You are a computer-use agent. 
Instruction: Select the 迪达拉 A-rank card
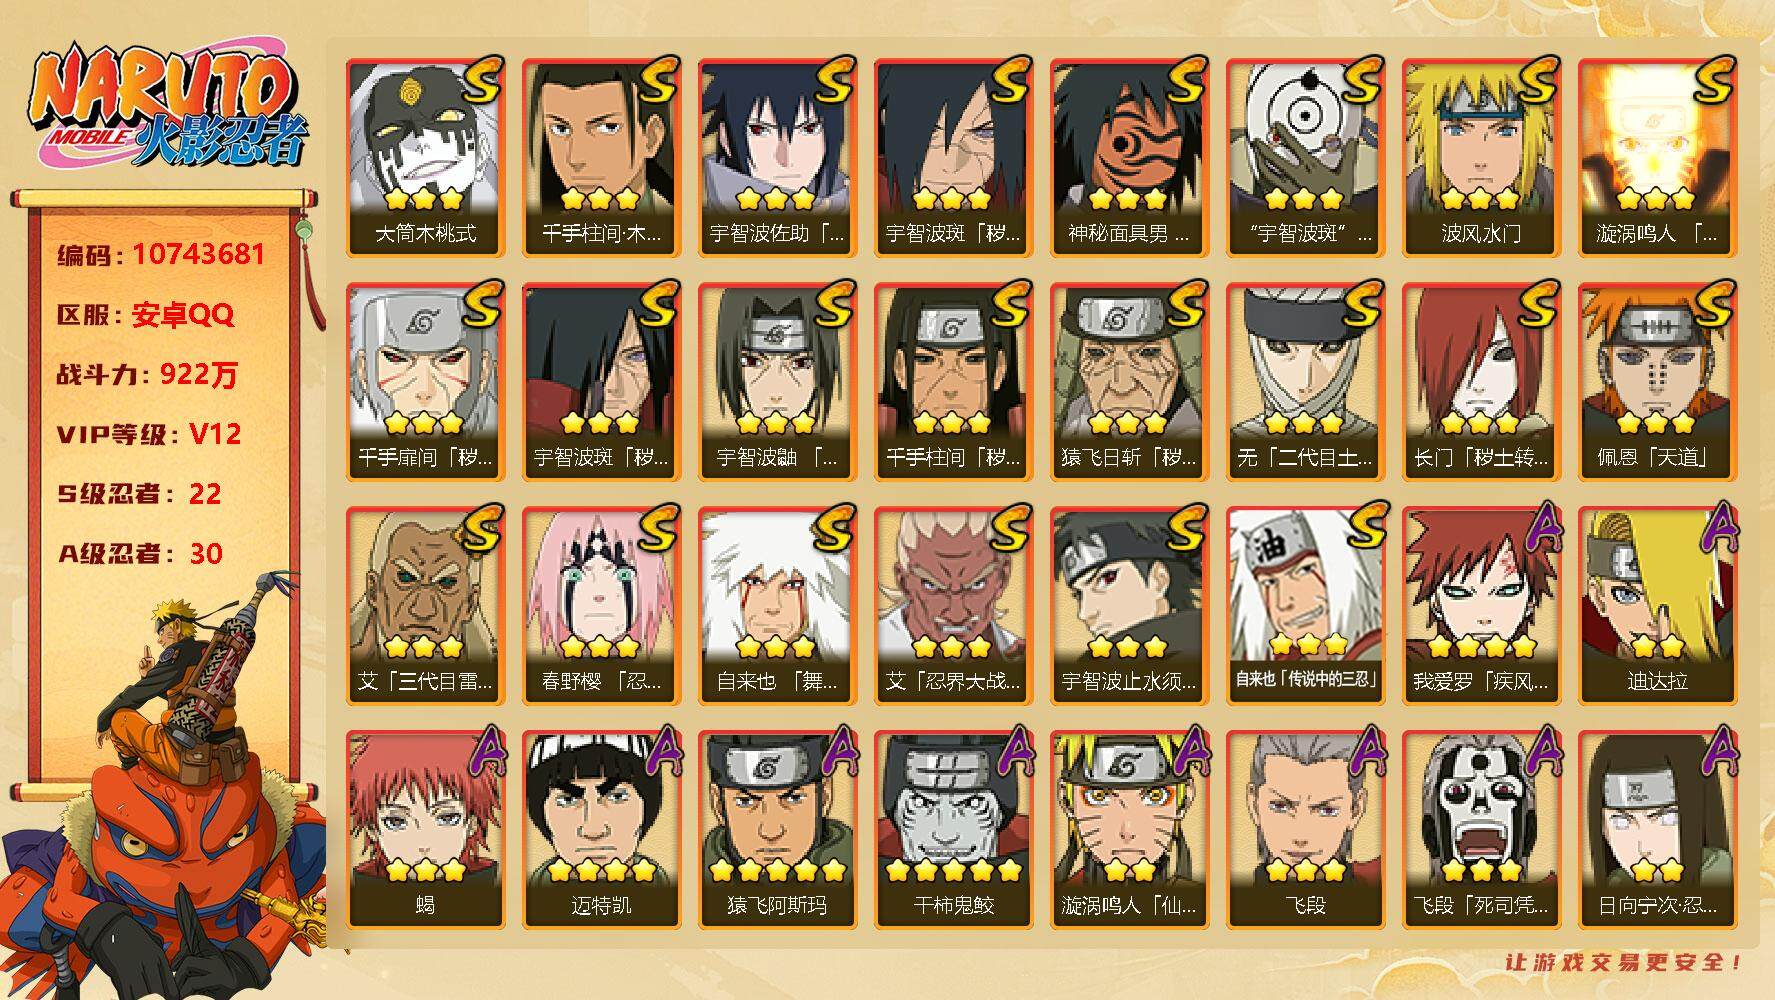coord(1657,606)
